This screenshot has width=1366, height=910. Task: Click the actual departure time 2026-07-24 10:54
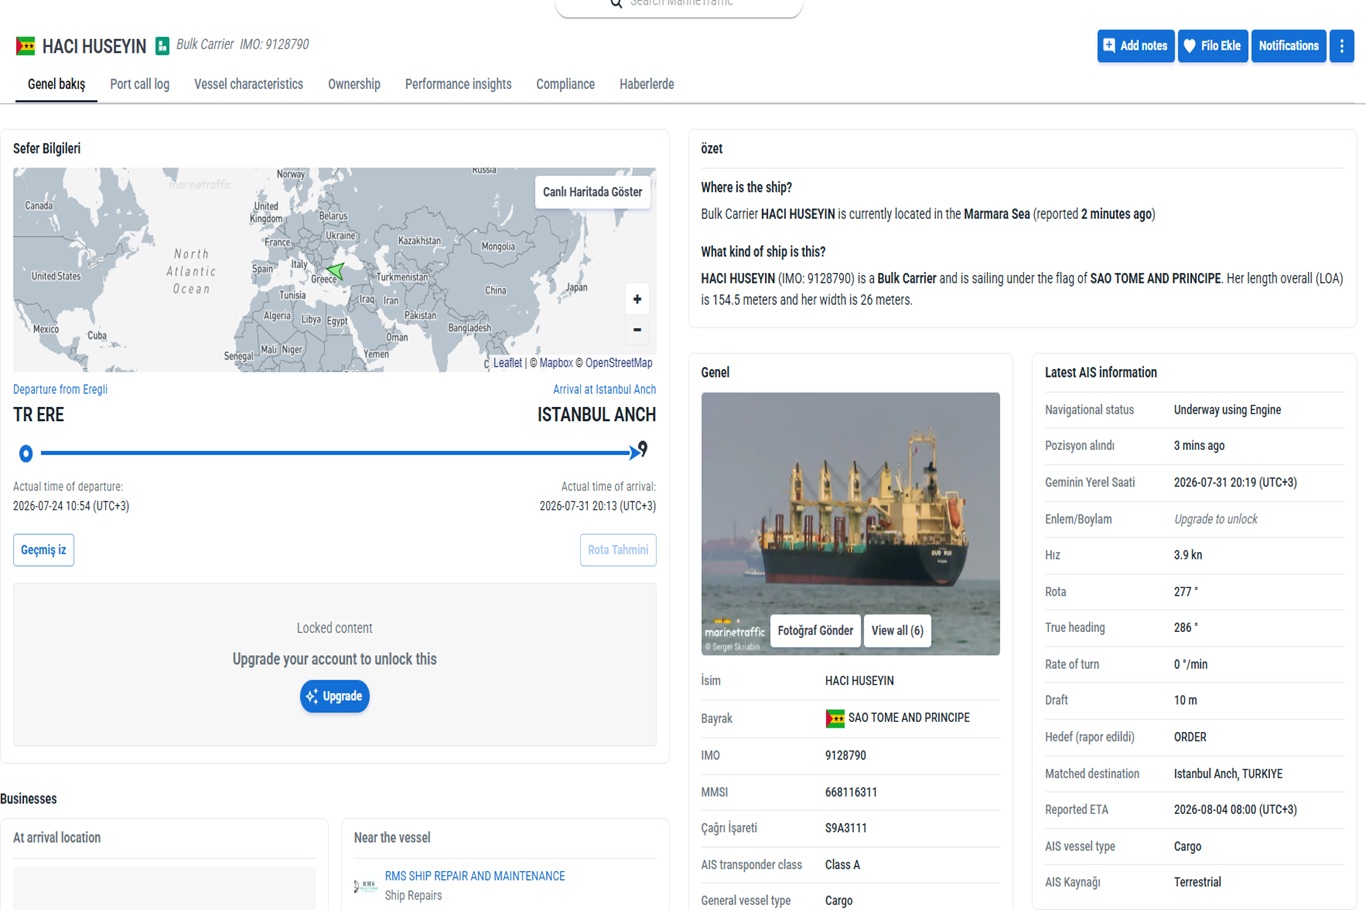pyautogui.click(x=71, y=506)
